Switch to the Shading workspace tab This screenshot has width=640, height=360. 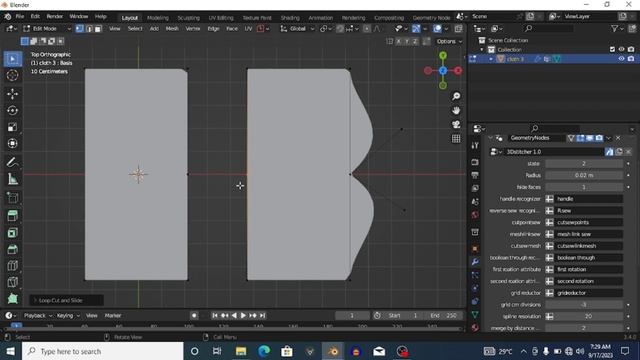290,18
